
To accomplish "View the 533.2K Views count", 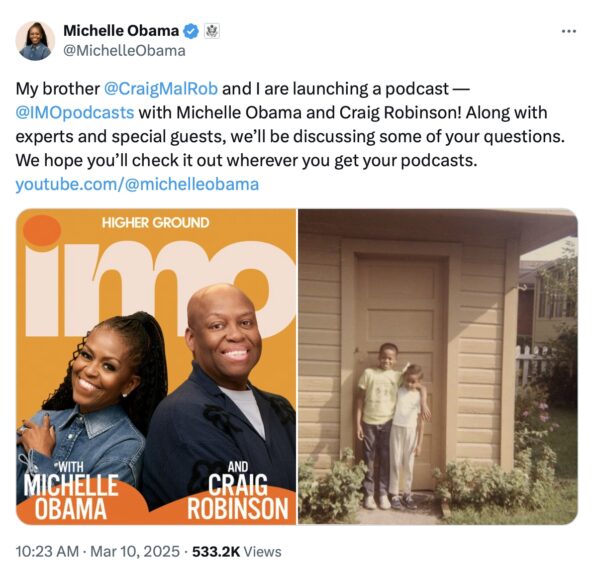I will point(237,551).
